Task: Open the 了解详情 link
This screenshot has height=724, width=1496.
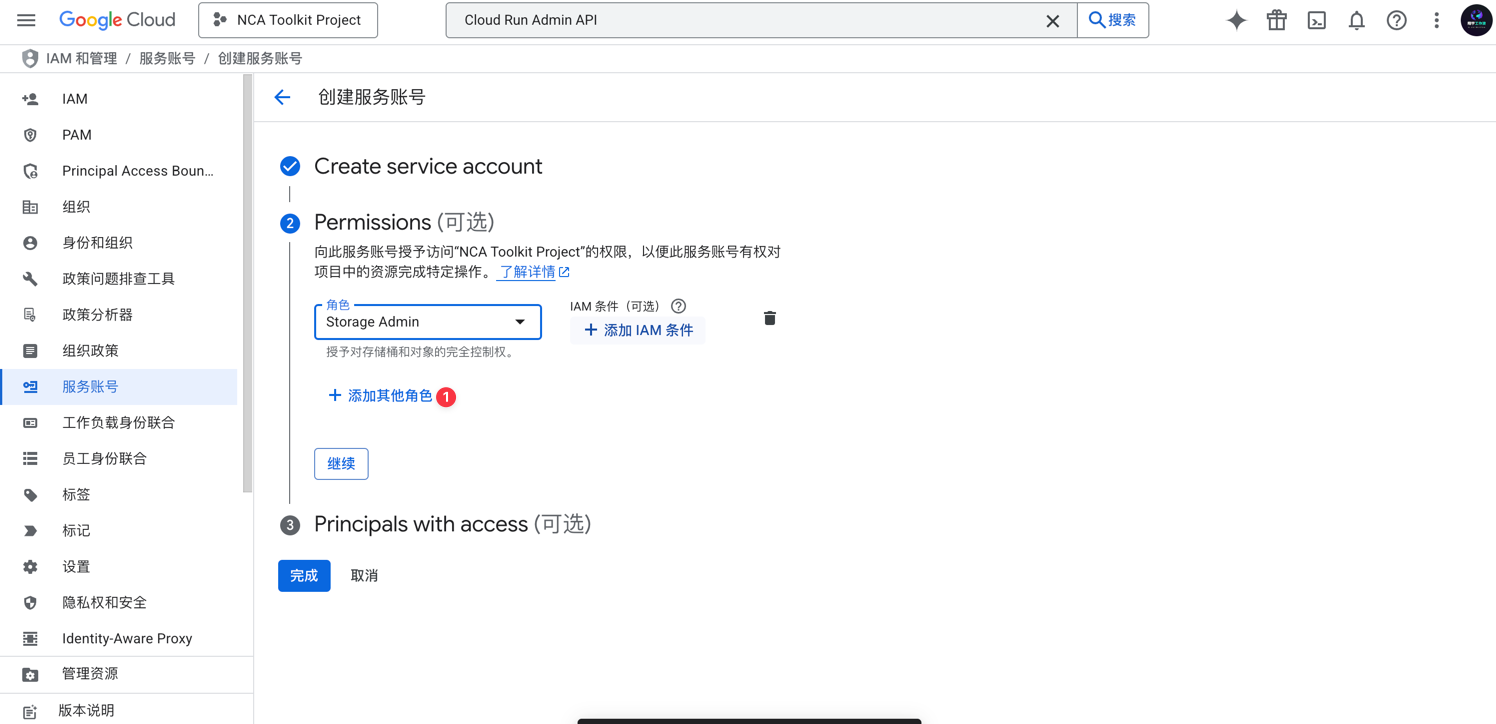Action: click(528, 272)
